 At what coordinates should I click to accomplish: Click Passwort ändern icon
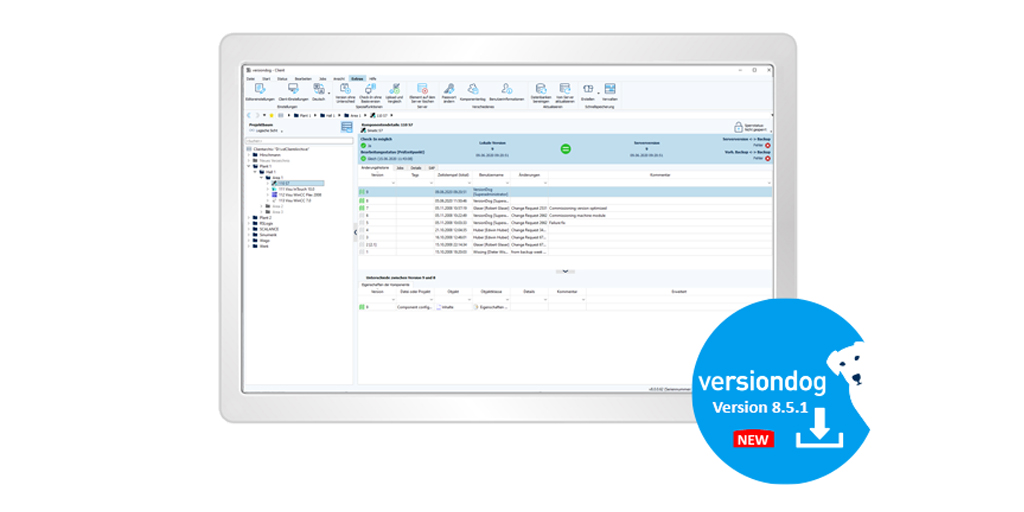[x=449, y=89]
